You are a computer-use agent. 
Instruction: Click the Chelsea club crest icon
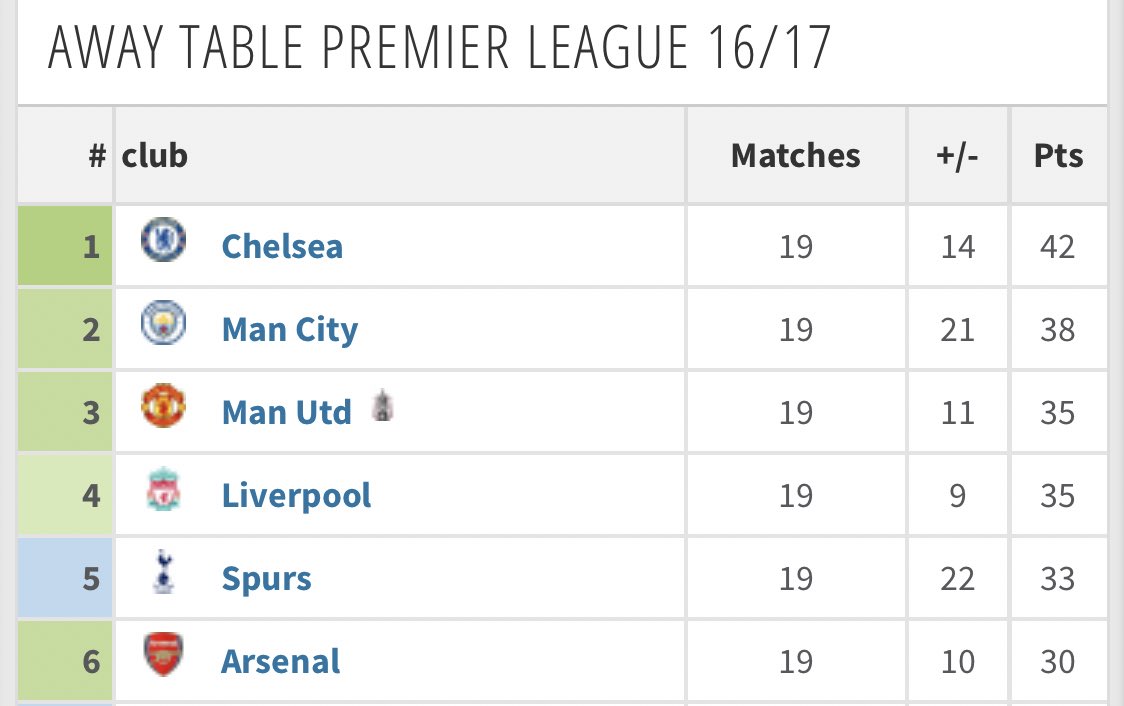pos(163,239)
